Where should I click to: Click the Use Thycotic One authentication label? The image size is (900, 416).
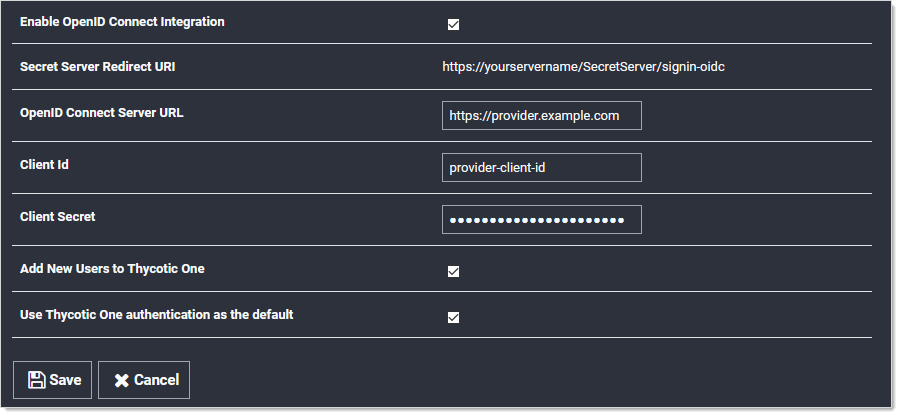156,315
